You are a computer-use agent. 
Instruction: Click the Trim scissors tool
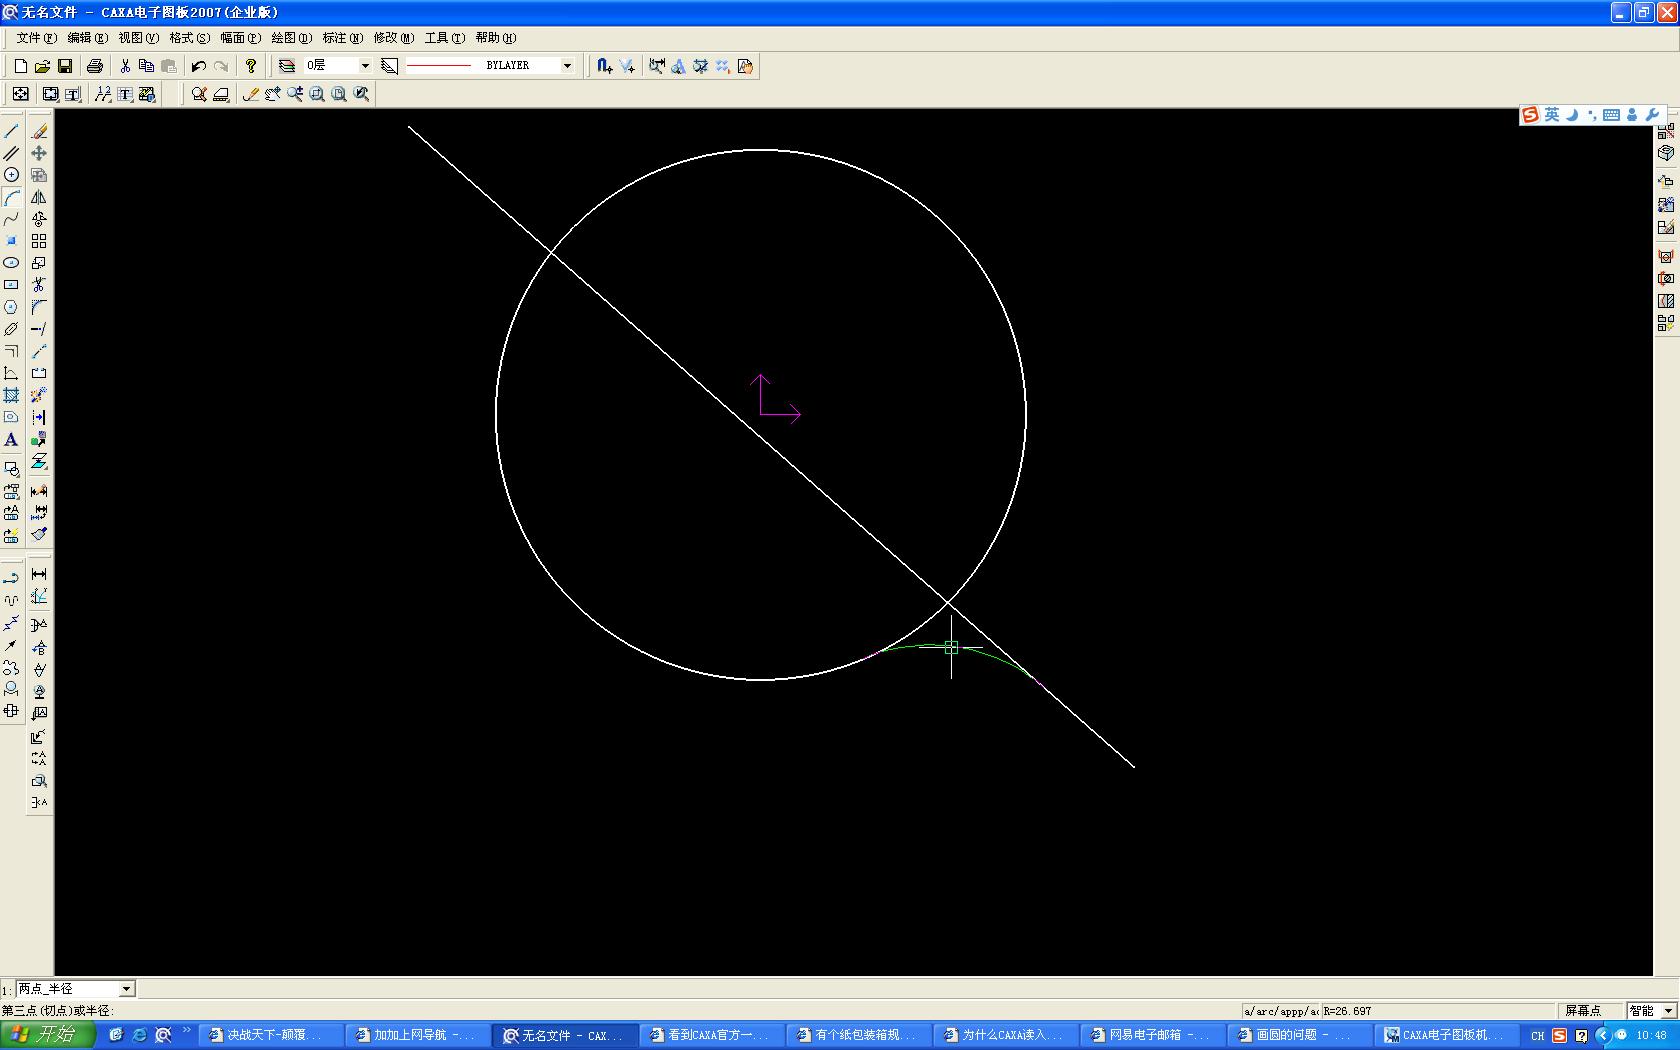pyautogui.click(x=39, y=285)
